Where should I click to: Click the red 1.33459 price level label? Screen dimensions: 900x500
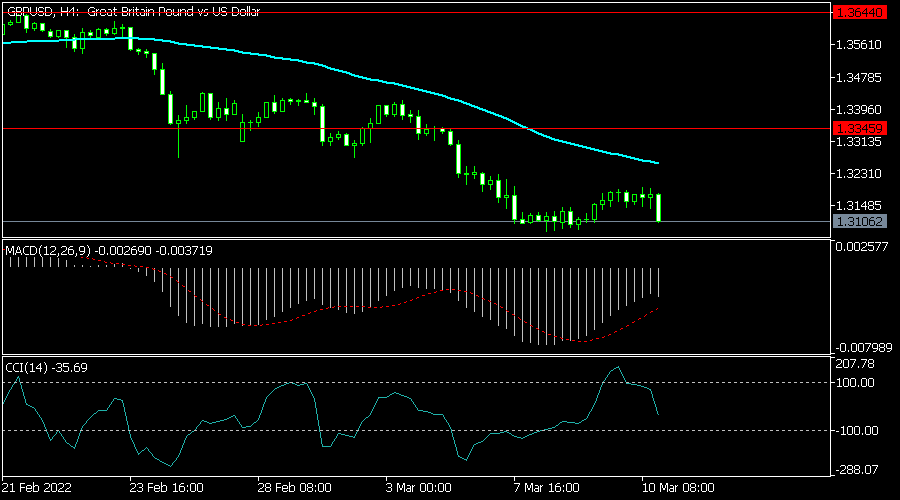click(x=859, y=128)
